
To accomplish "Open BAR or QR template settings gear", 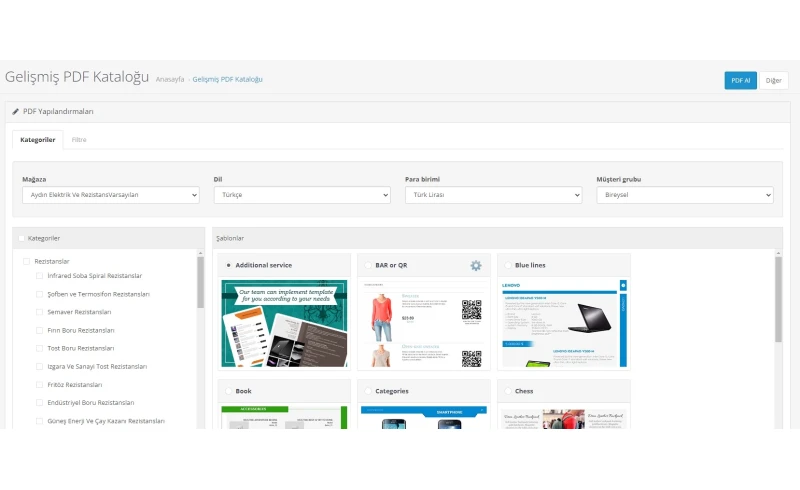I will 476,265.
